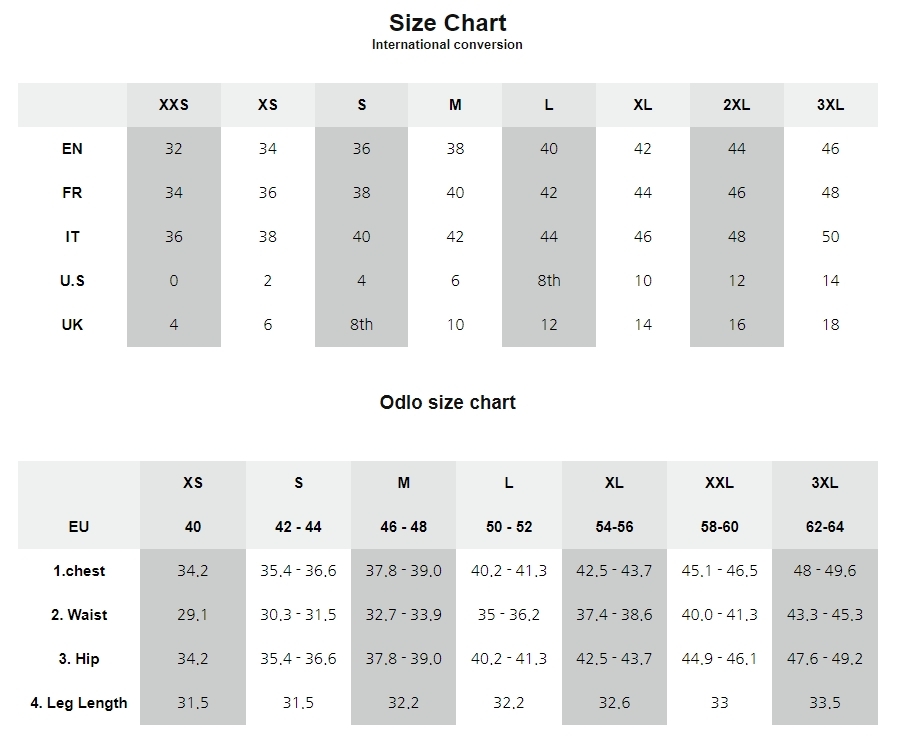Click the Size Chart title heading
This screenshot has width=911, height=744.
(x=447, y=23)
